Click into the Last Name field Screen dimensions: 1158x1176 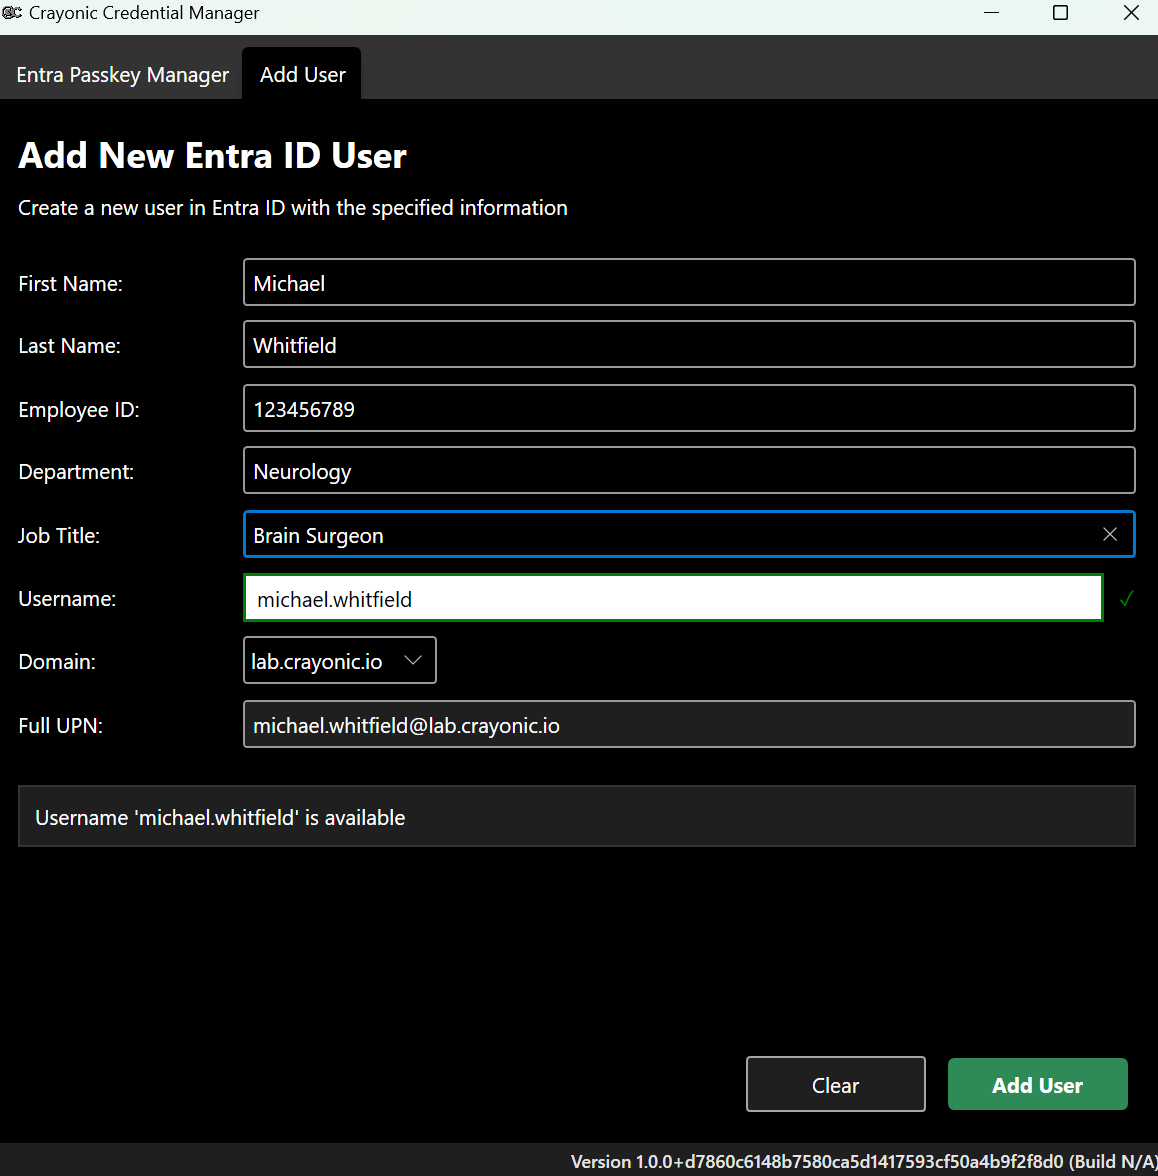point(688,345)
